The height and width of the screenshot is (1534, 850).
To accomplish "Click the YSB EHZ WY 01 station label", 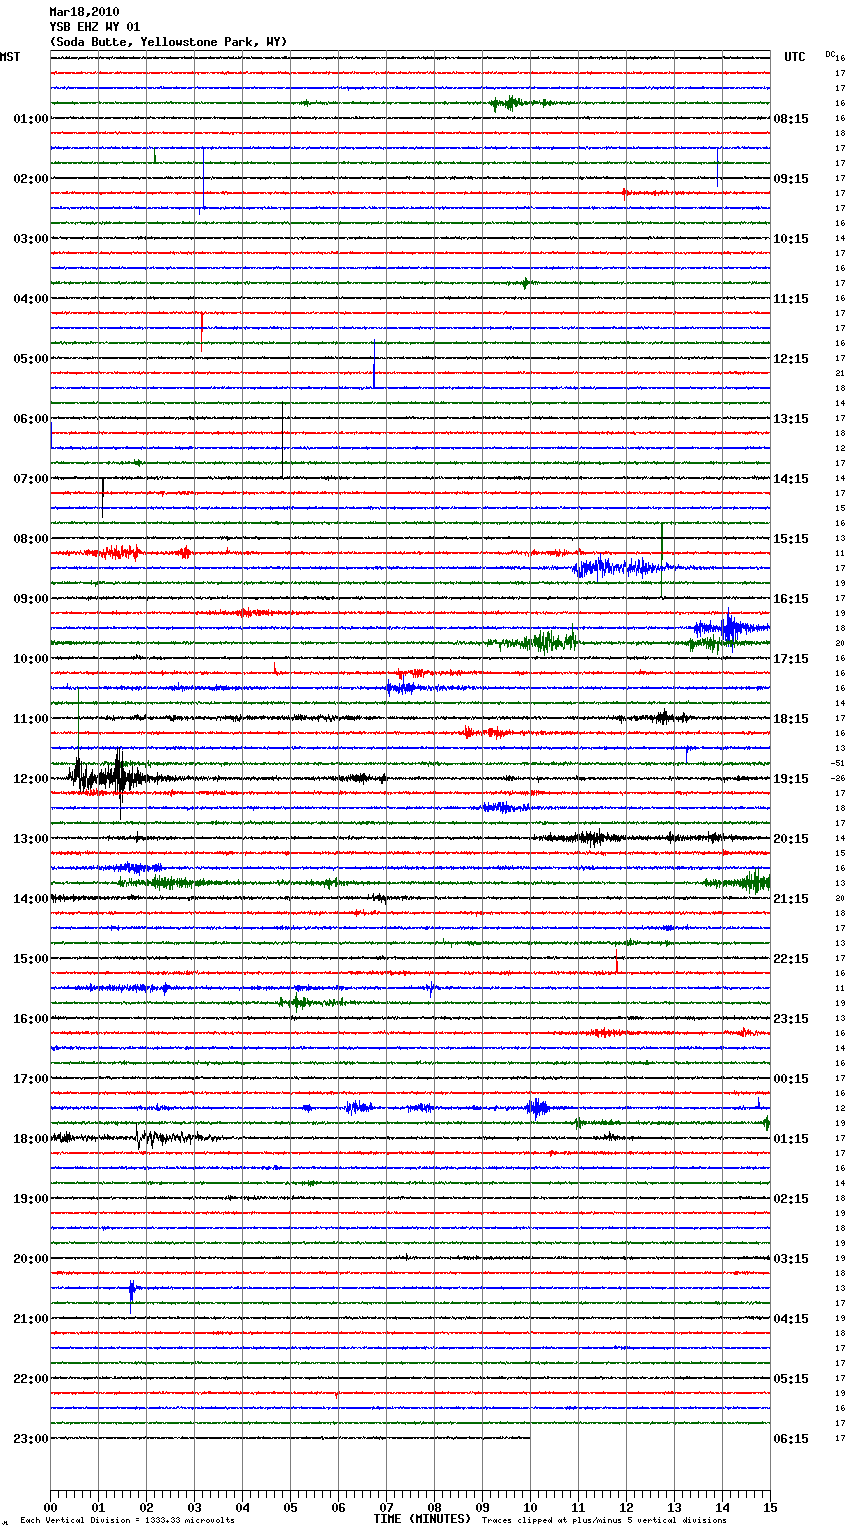I will 95,27.
